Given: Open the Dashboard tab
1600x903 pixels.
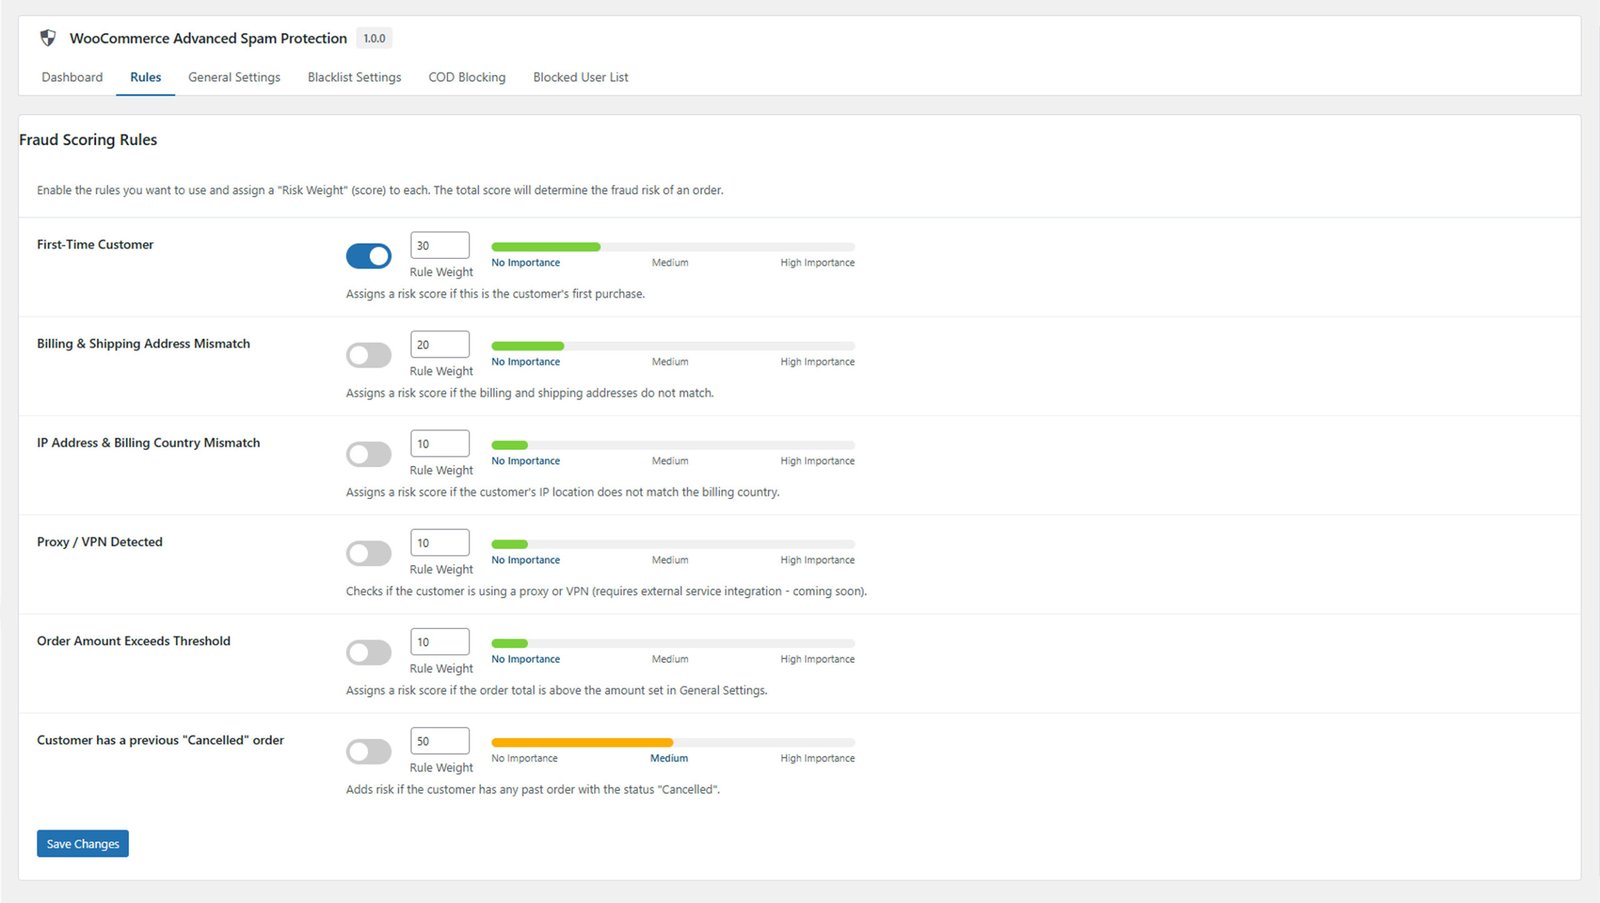Looking at the screenshot, I should pyautogui.click(x=72, y=77).
